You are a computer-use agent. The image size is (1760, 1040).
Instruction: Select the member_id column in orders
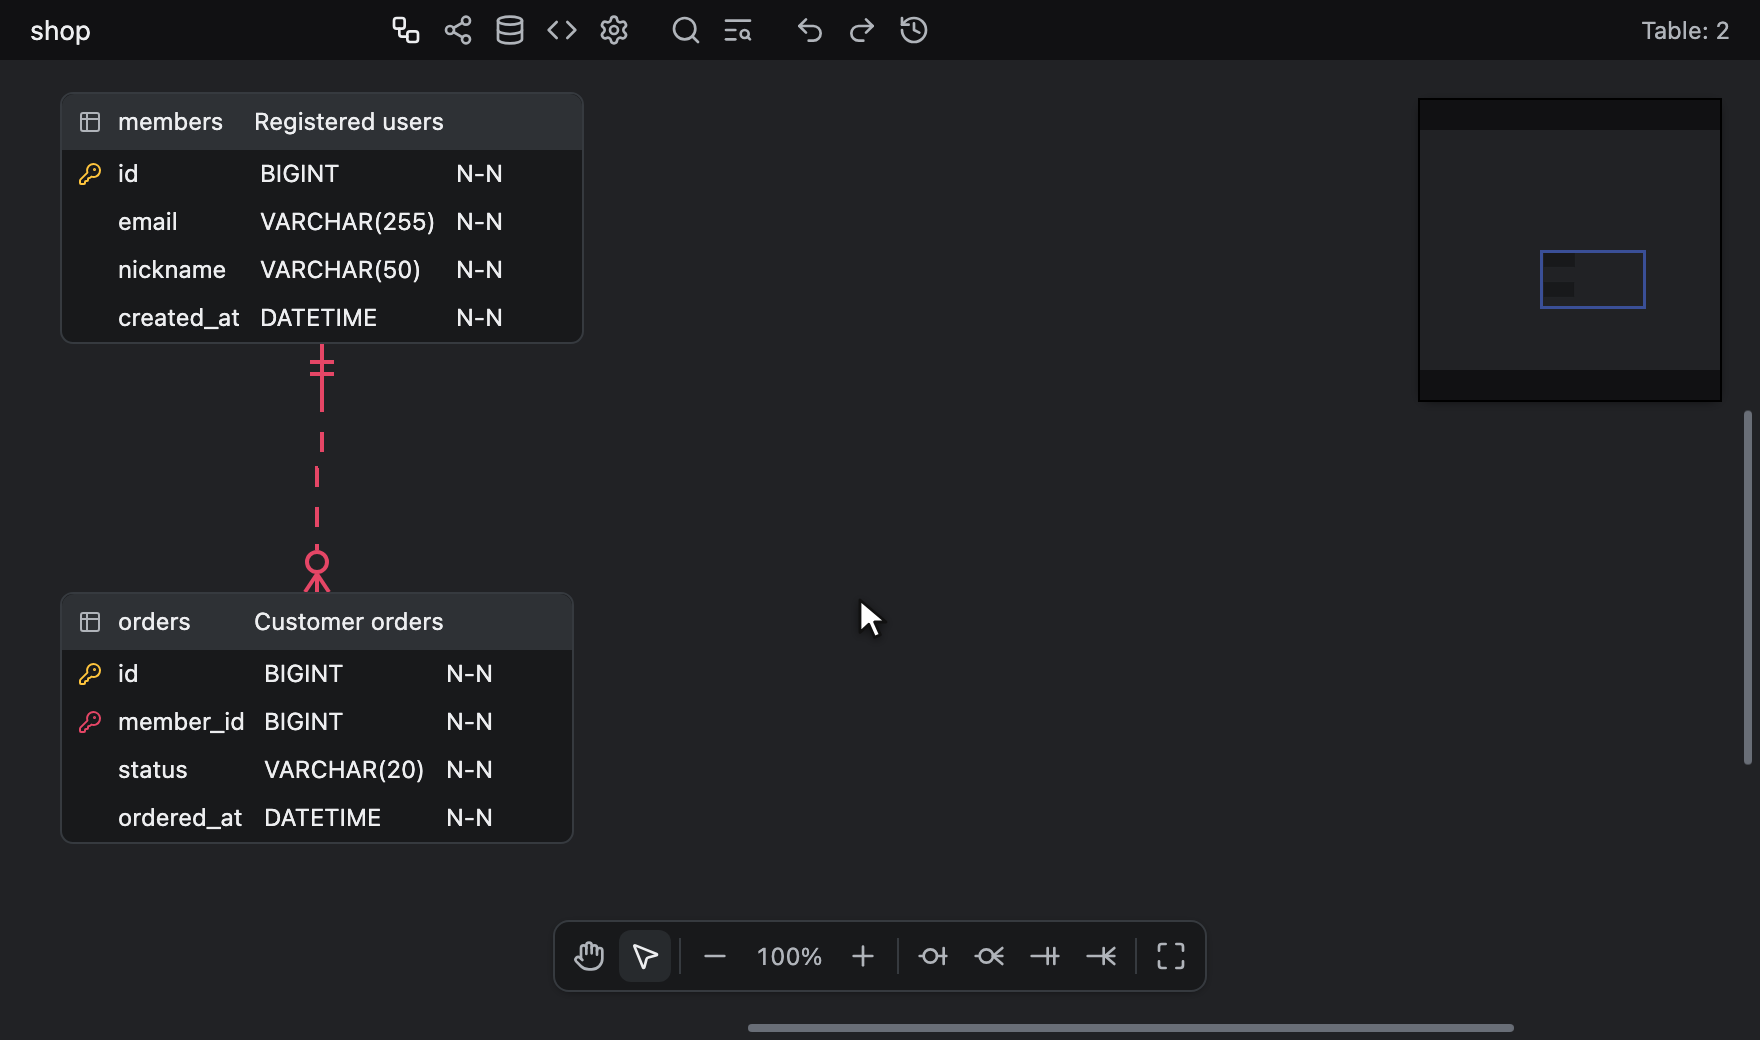click(x=181, y=722)
